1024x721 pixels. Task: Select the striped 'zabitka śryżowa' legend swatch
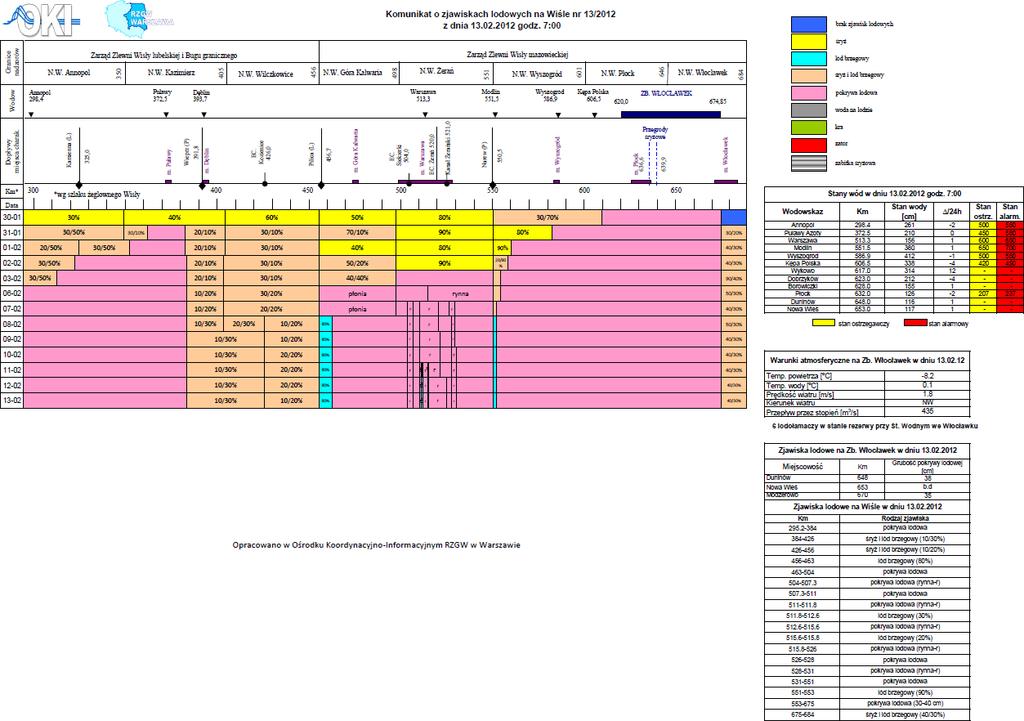point(808,163)
